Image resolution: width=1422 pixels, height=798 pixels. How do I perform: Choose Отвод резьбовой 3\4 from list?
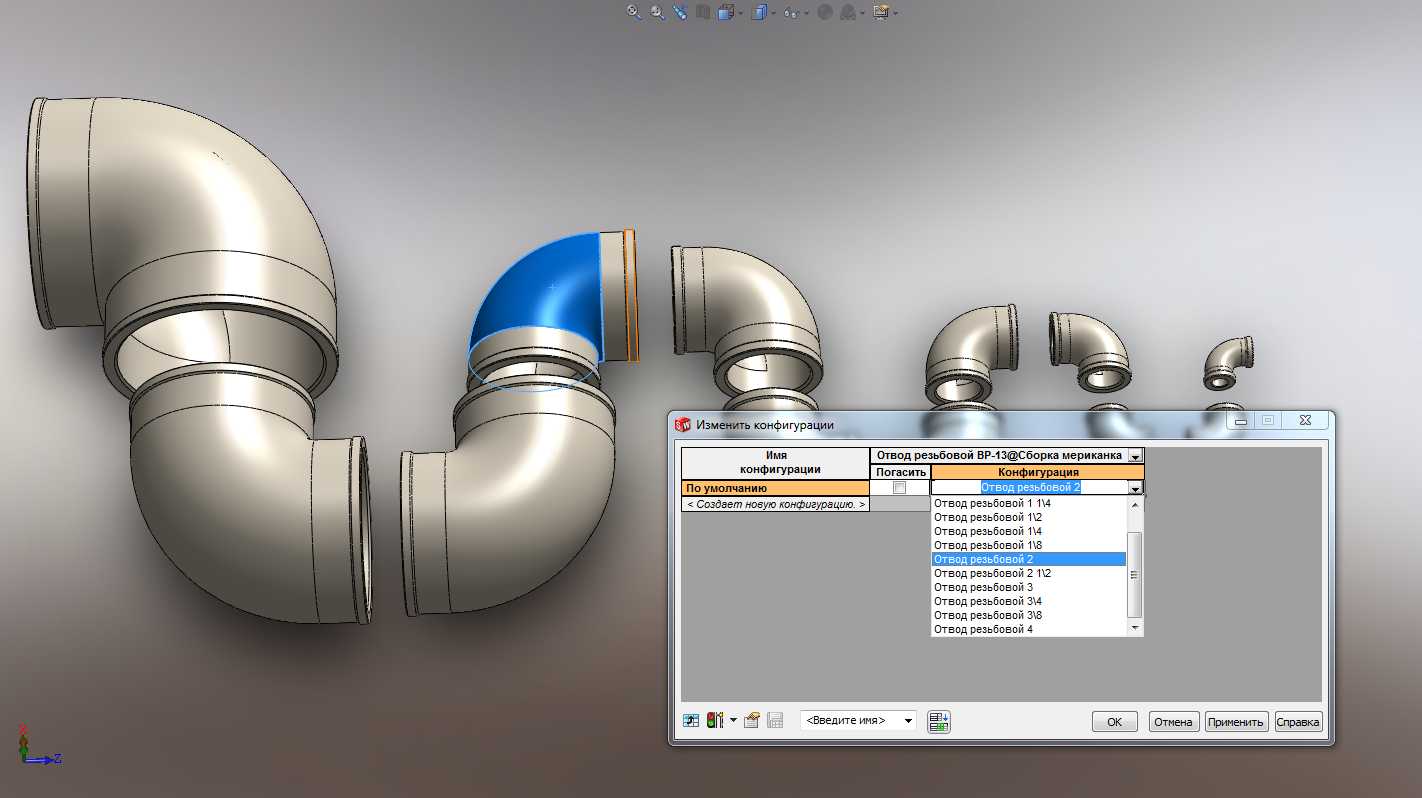pyautogui.click(x=1029, y=601)
